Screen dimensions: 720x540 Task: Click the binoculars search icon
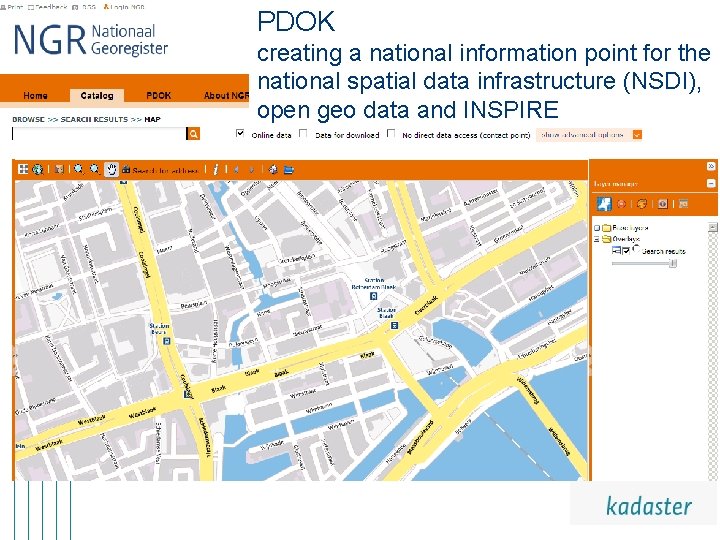tap(126, 169)
